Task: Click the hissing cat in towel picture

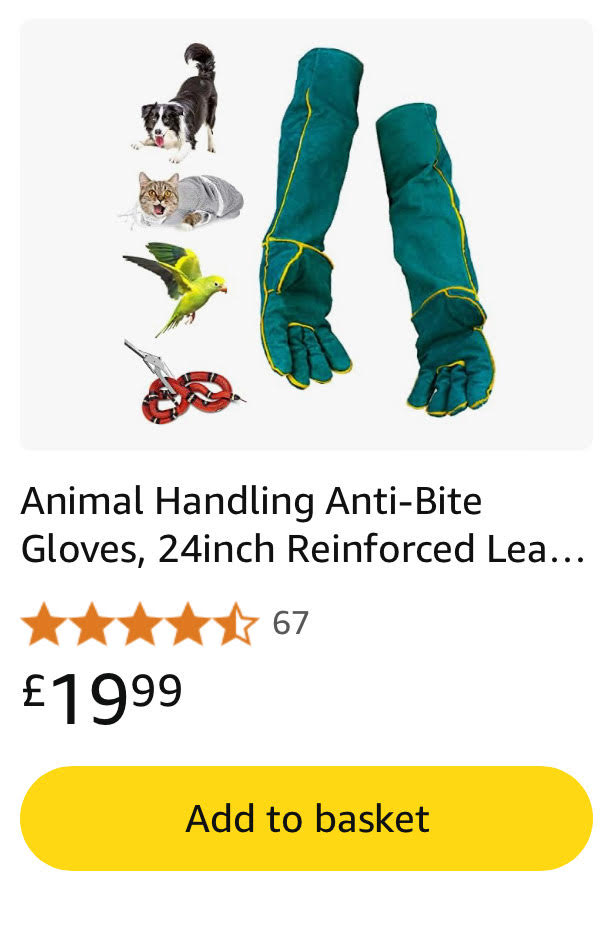Action: coord(182,201)
